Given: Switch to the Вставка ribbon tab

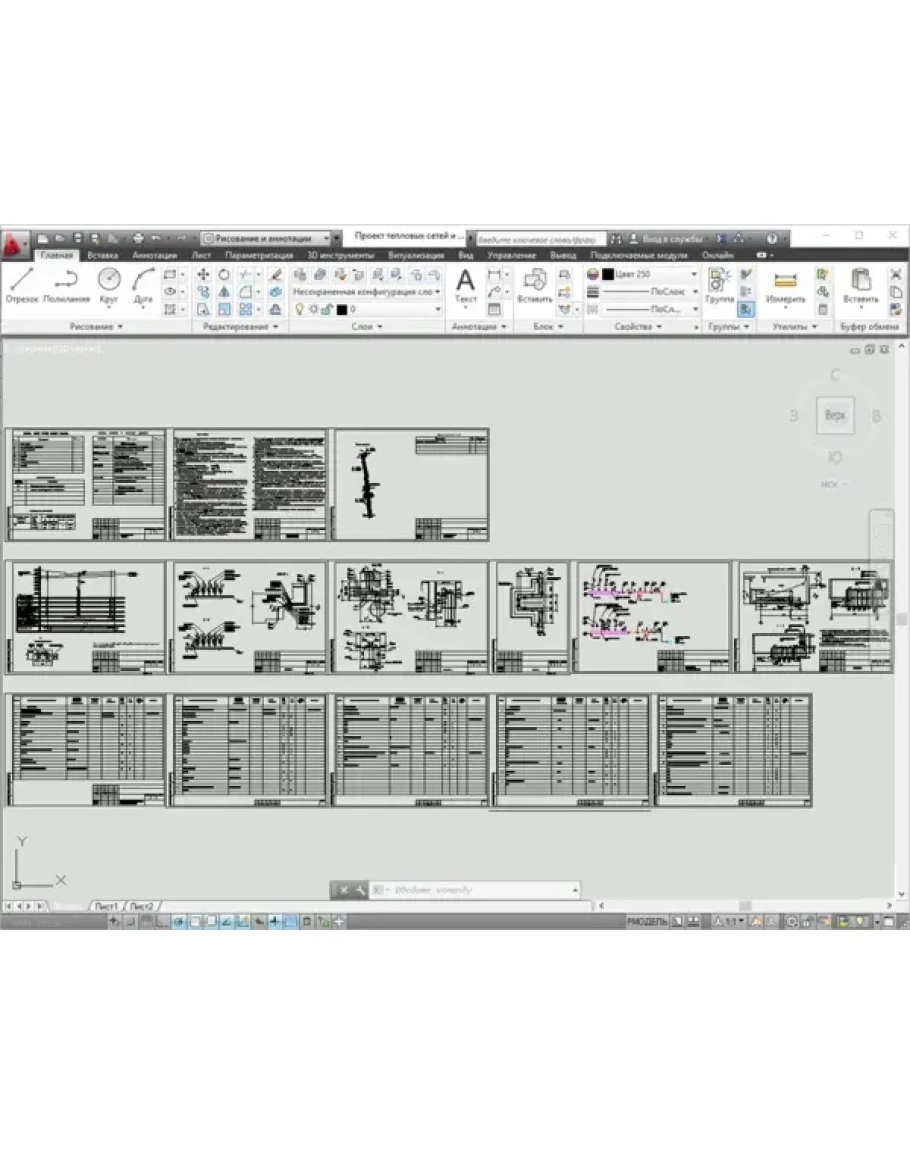Looking at the screenshot, I should [102, 256].
